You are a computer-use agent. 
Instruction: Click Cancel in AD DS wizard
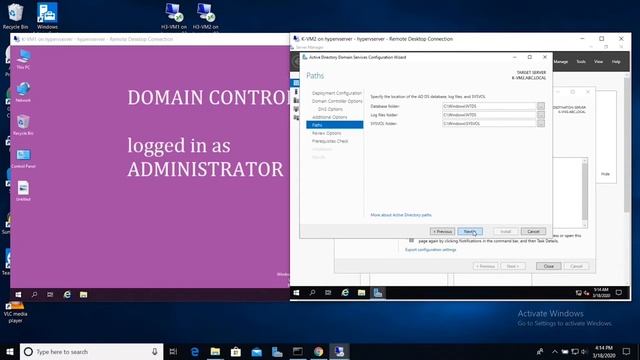coord(533,231)
